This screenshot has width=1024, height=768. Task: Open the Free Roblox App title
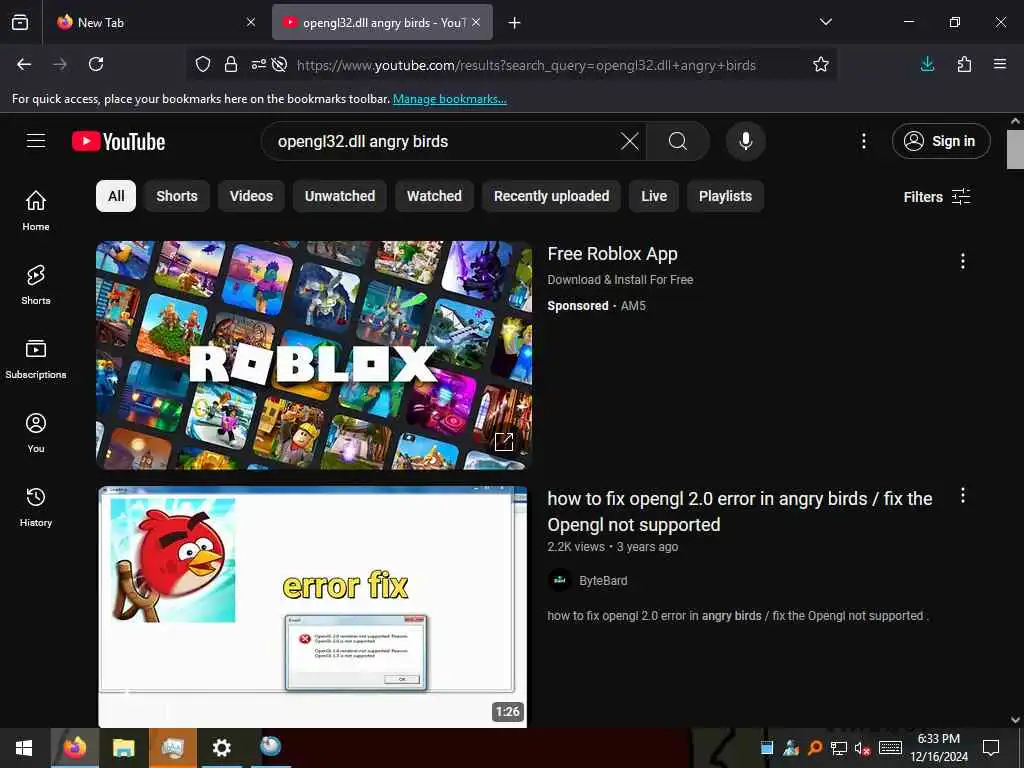[612, 253]
